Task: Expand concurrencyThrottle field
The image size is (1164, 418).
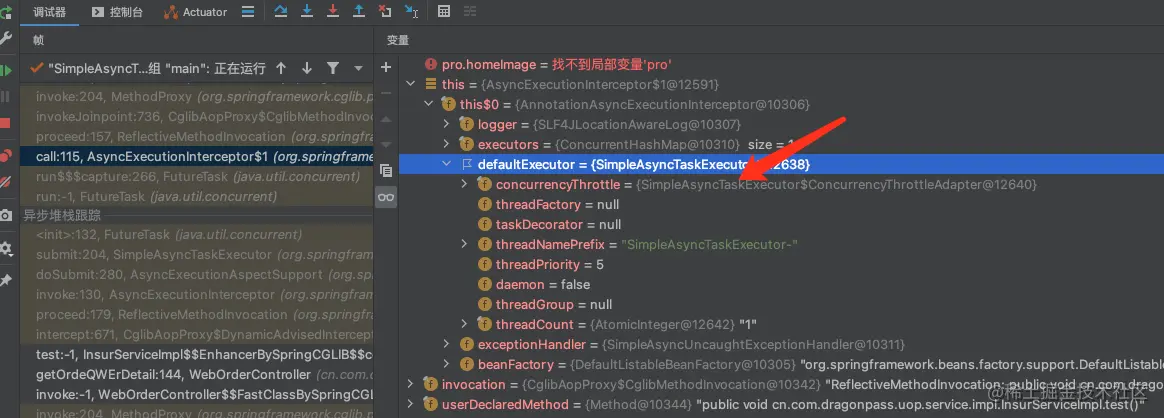Action: (464, 184)
